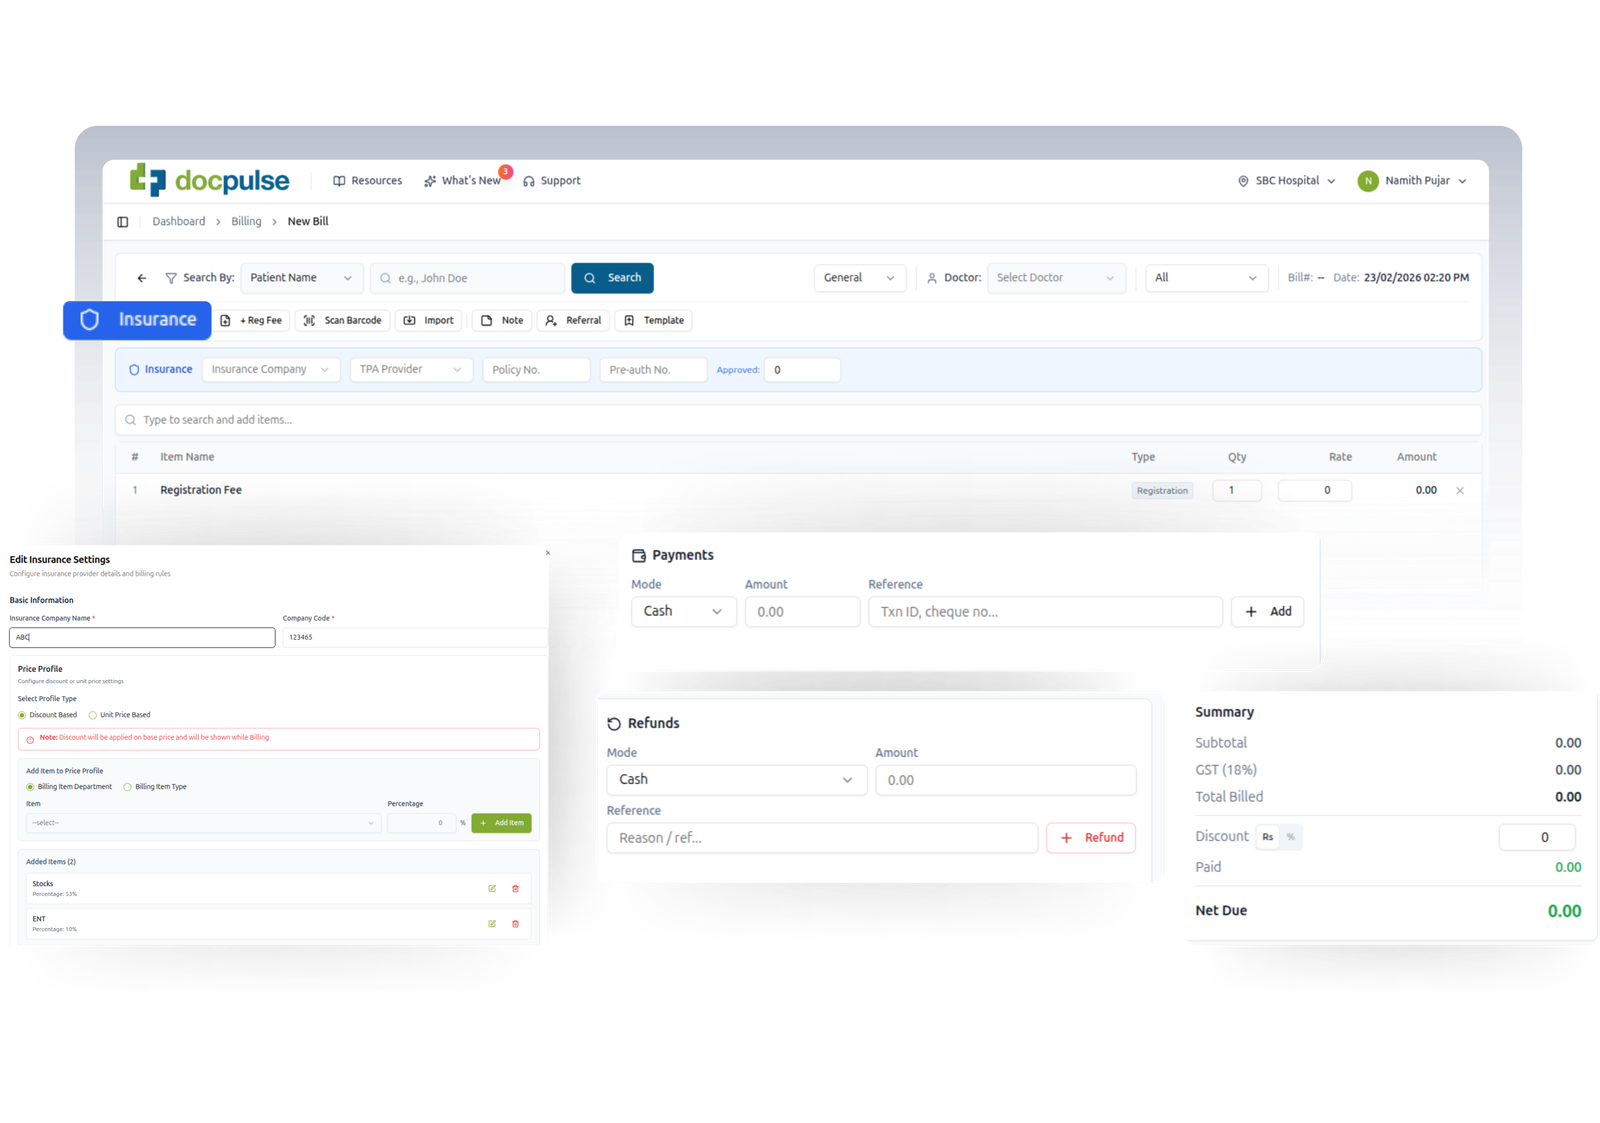The image size is (1600, 1123).
Task: Type in the Policy No. field
Action: click(x=536, y=369)
